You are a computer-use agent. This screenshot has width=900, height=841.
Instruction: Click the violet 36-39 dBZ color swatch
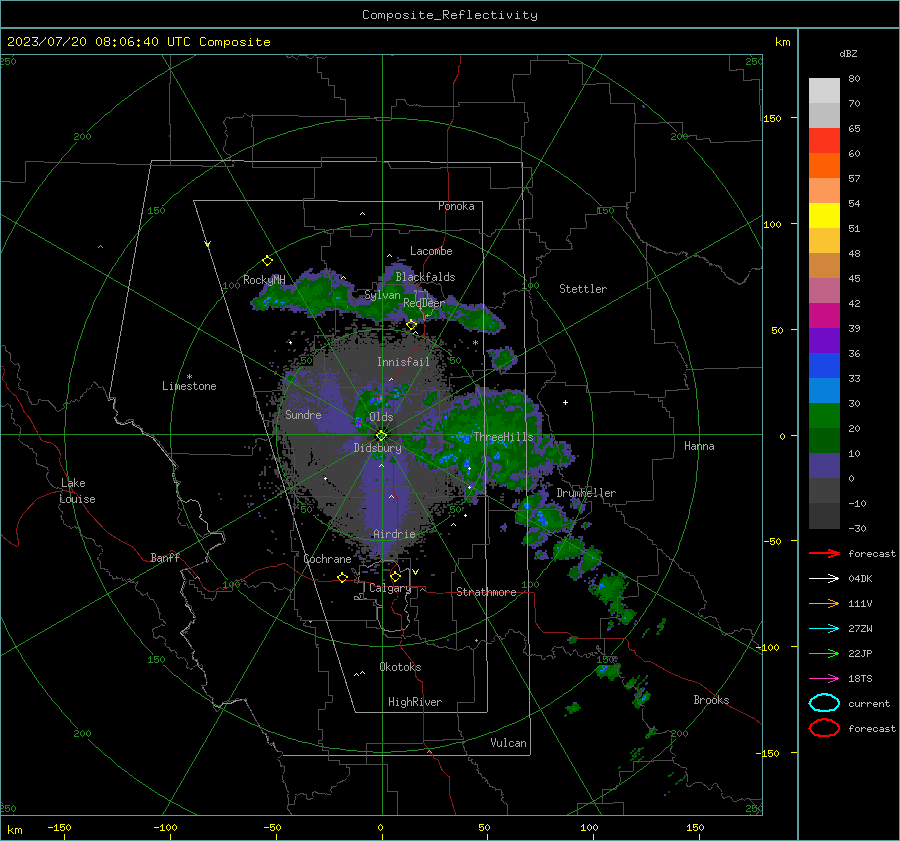point(824,340)
